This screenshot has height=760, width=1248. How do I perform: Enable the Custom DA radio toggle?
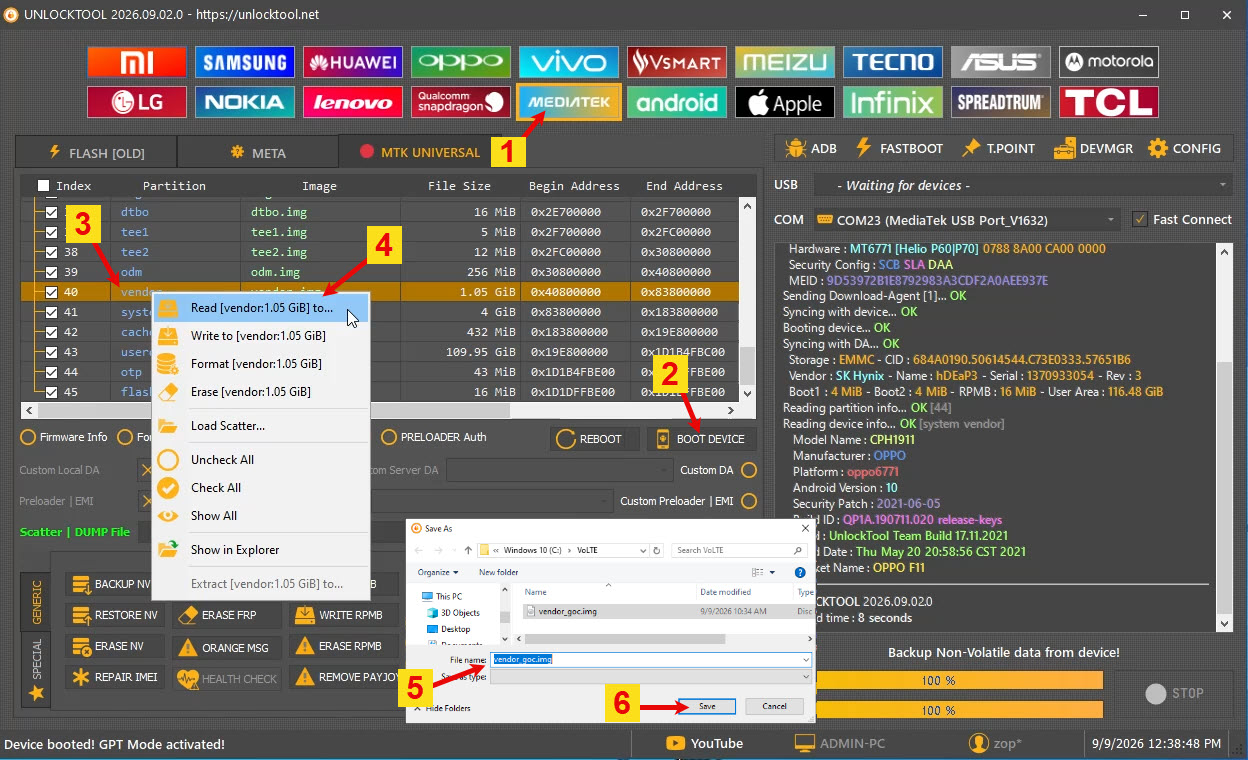[x=748, y=470]
